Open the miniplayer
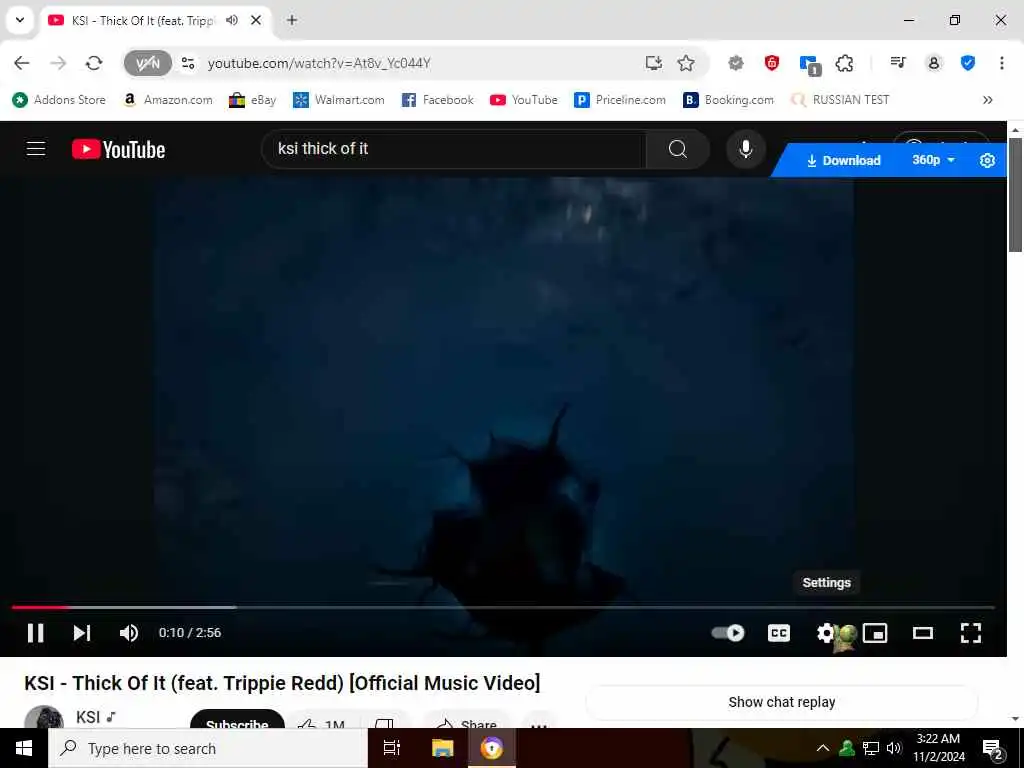The image size is (1024, 768). (875, 633)
